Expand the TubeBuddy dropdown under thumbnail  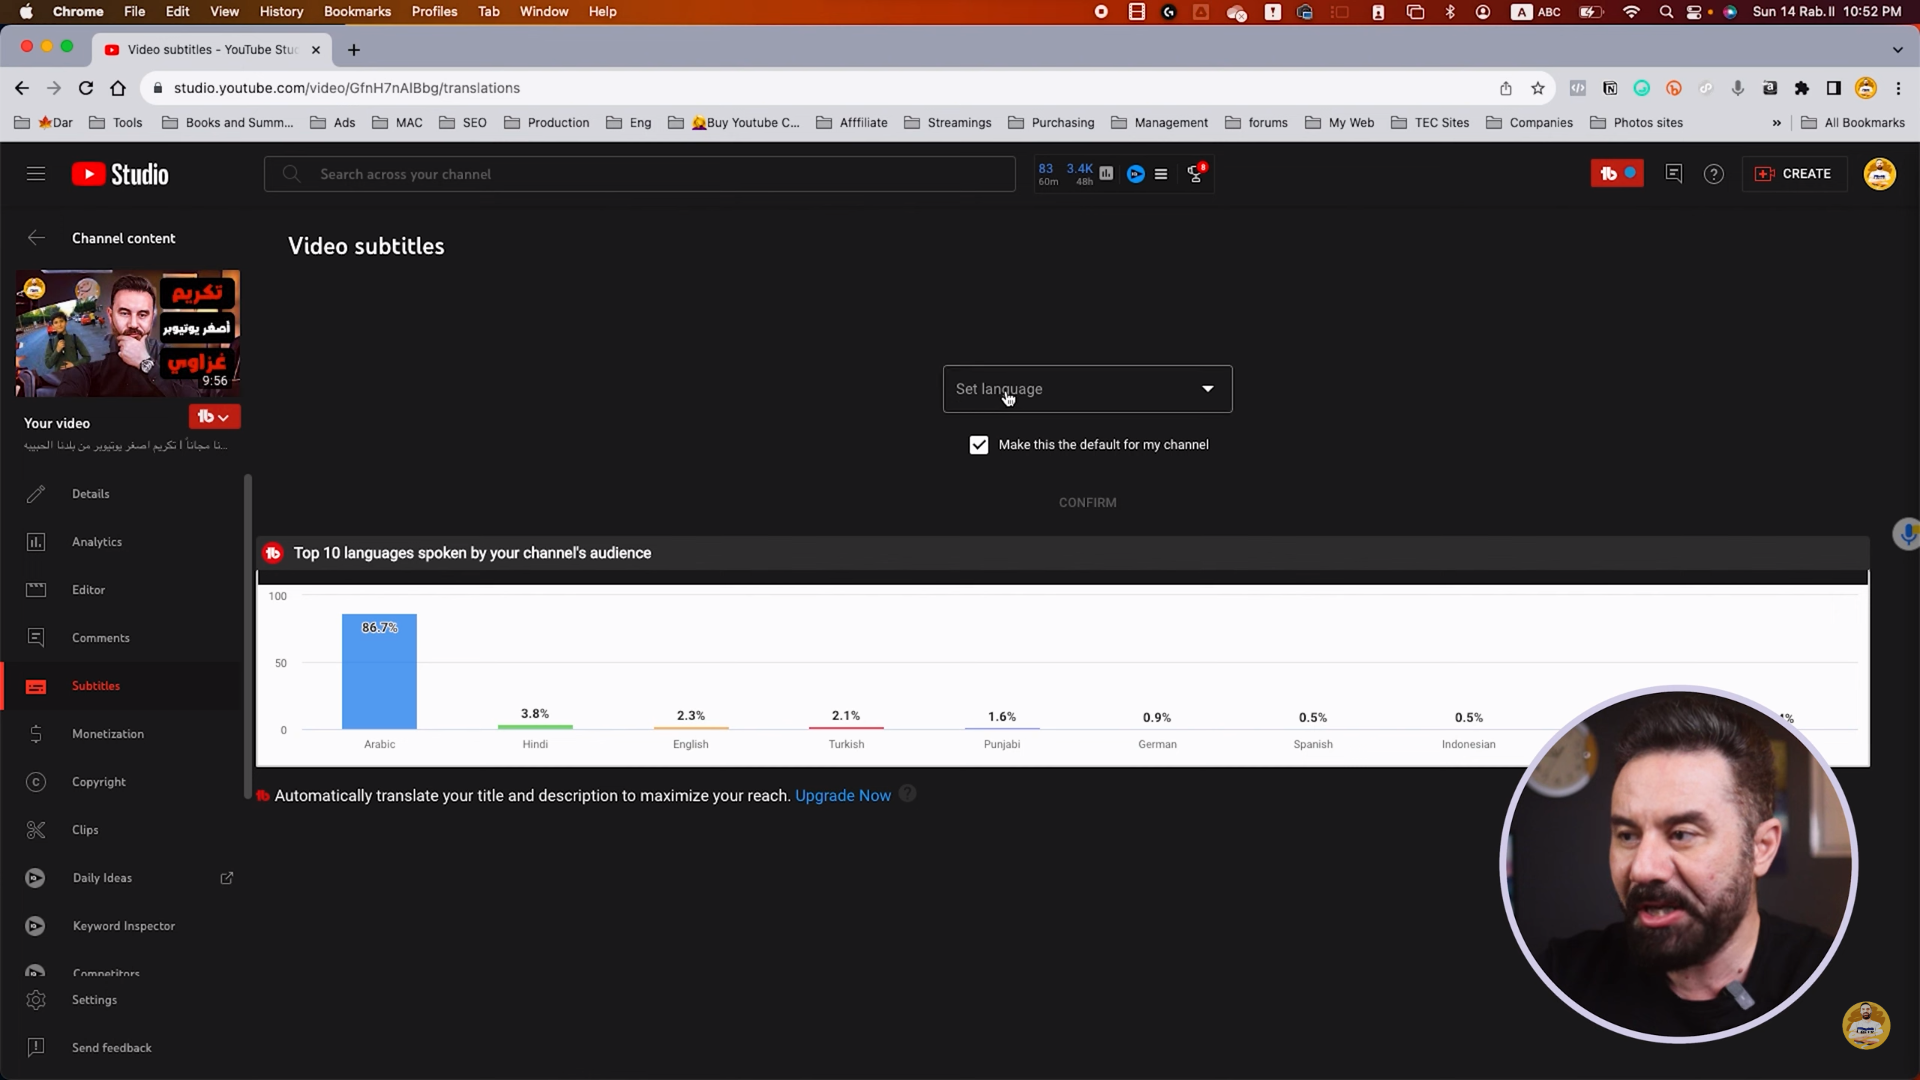214,417
